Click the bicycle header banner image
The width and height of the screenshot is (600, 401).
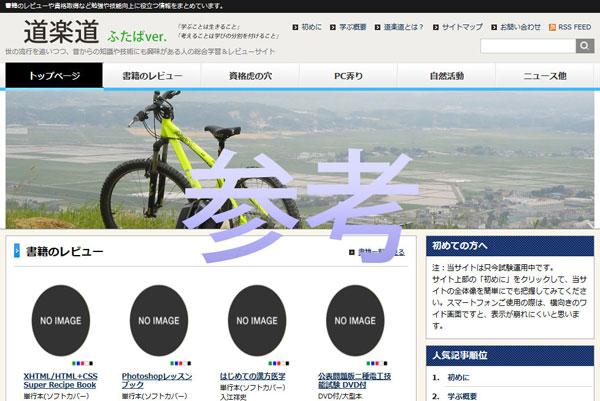pos(300,160)
